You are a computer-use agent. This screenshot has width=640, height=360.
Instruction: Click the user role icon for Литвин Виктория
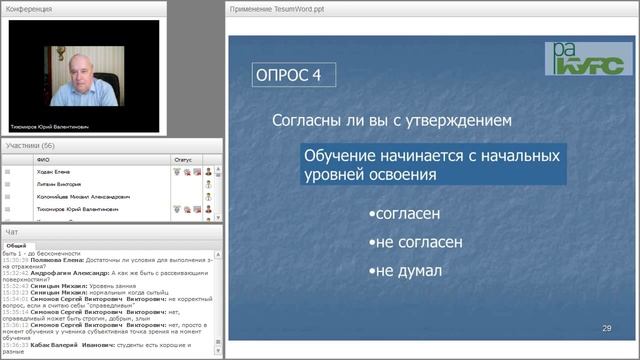click(x=209, y=184)
